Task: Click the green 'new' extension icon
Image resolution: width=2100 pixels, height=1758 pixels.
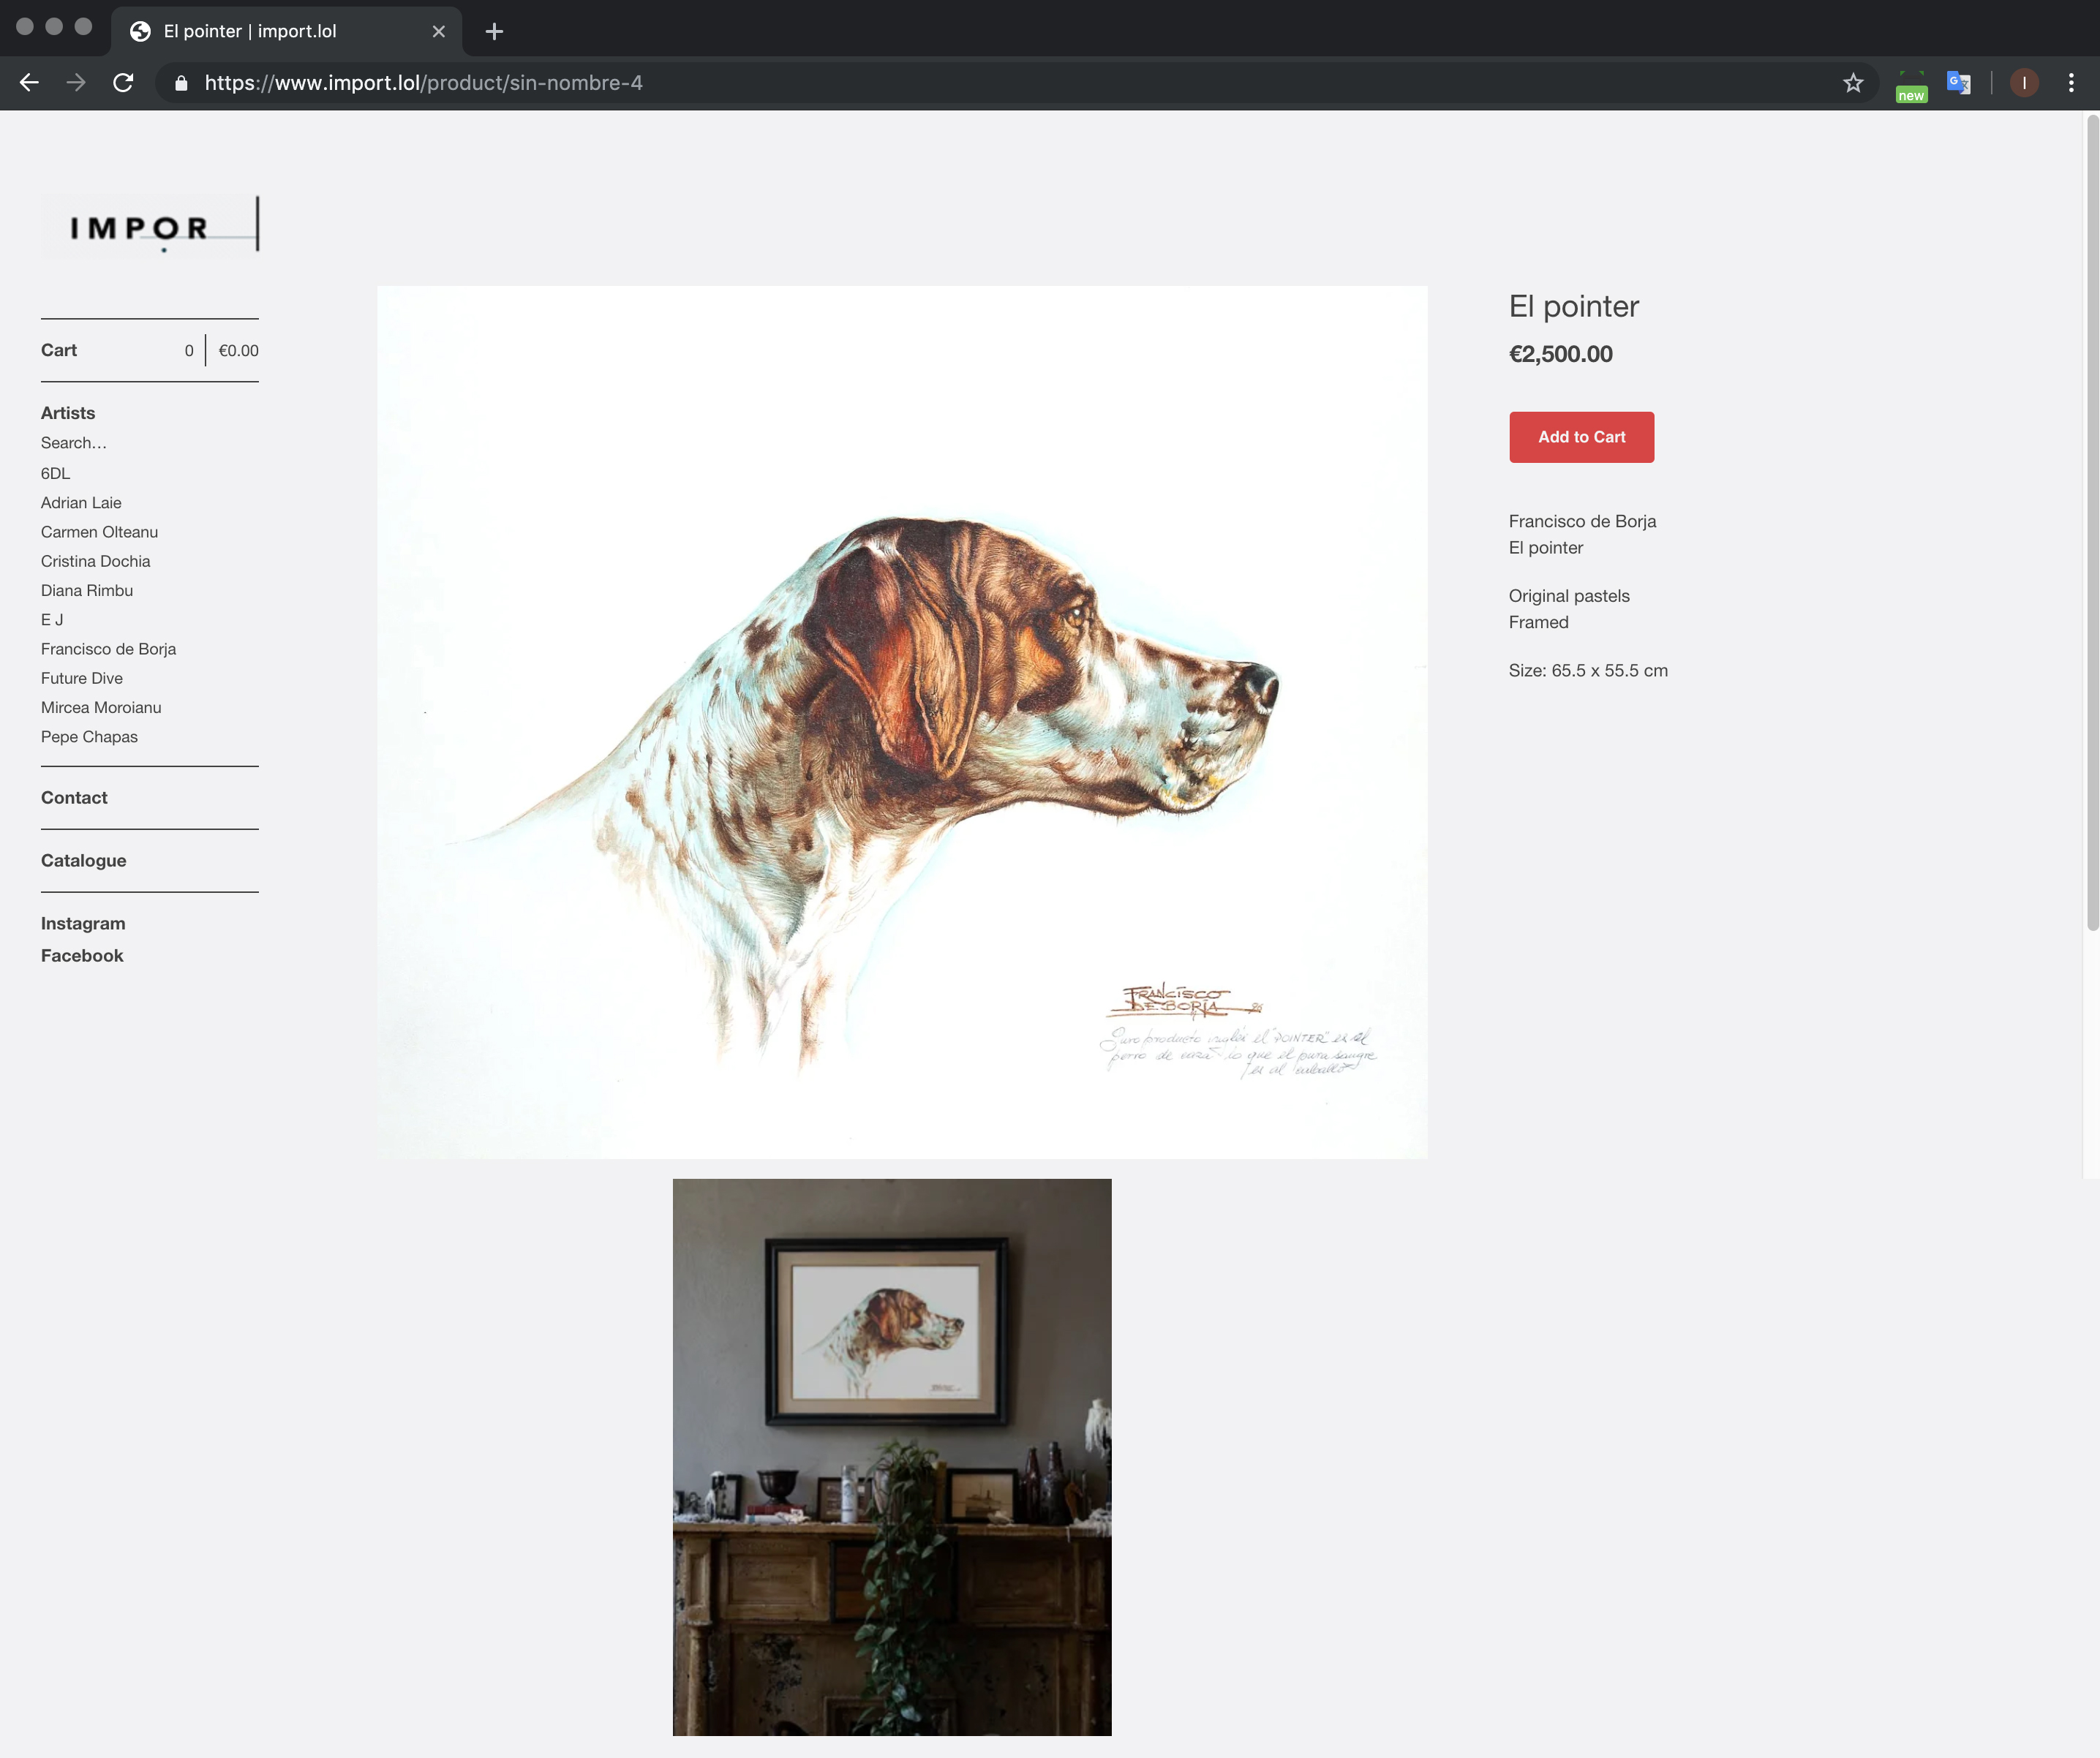Action: (1911, 85)
